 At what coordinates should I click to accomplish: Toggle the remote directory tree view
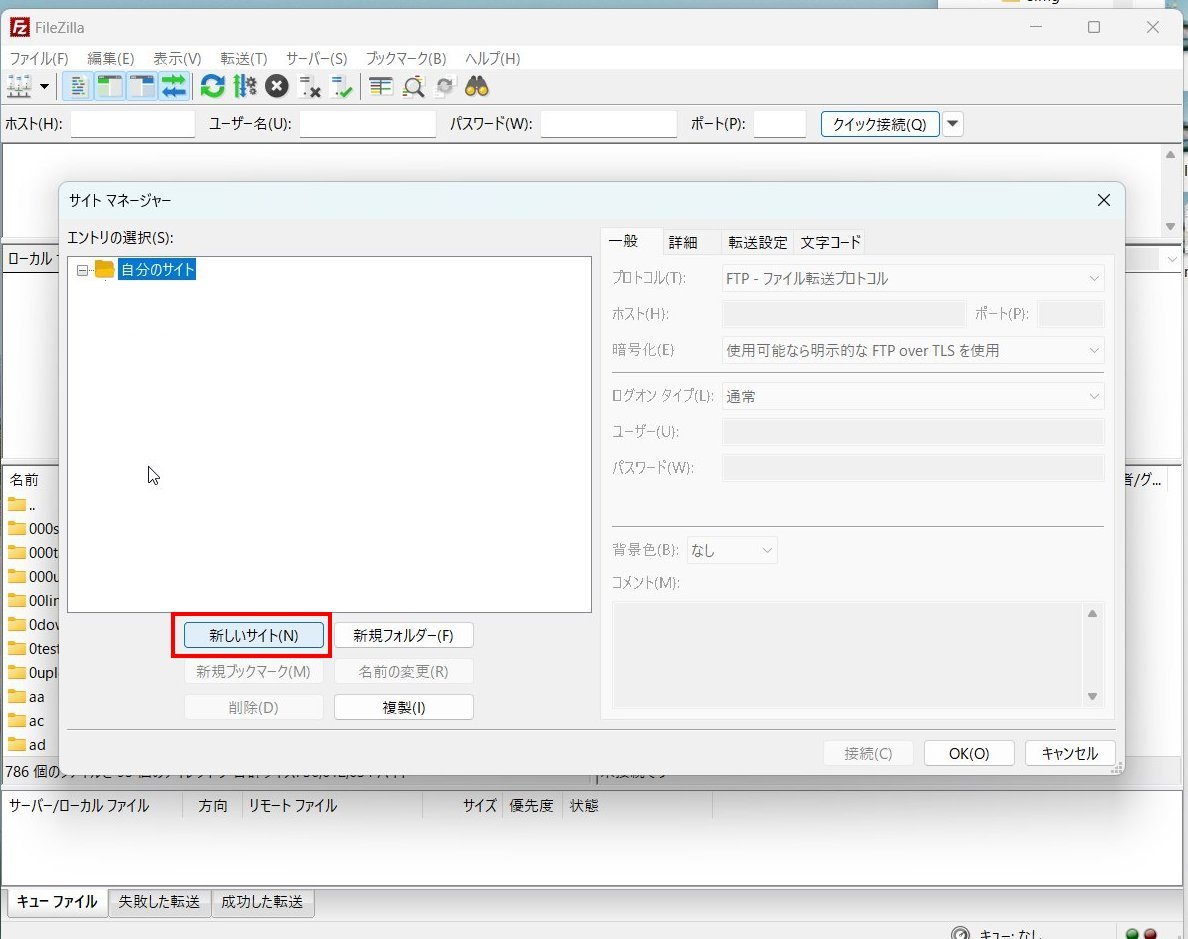pyautogui.click(x=142, y=87)
